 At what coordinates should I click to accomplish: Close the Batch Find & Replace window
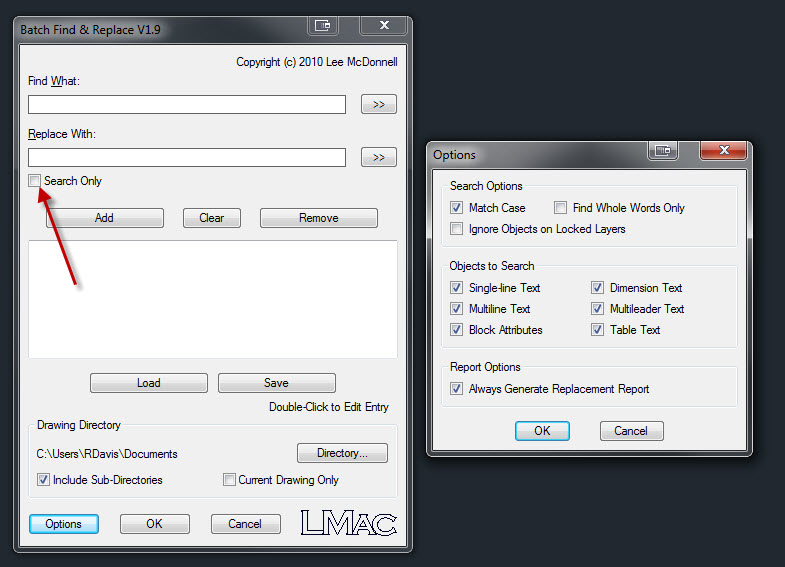383,25
